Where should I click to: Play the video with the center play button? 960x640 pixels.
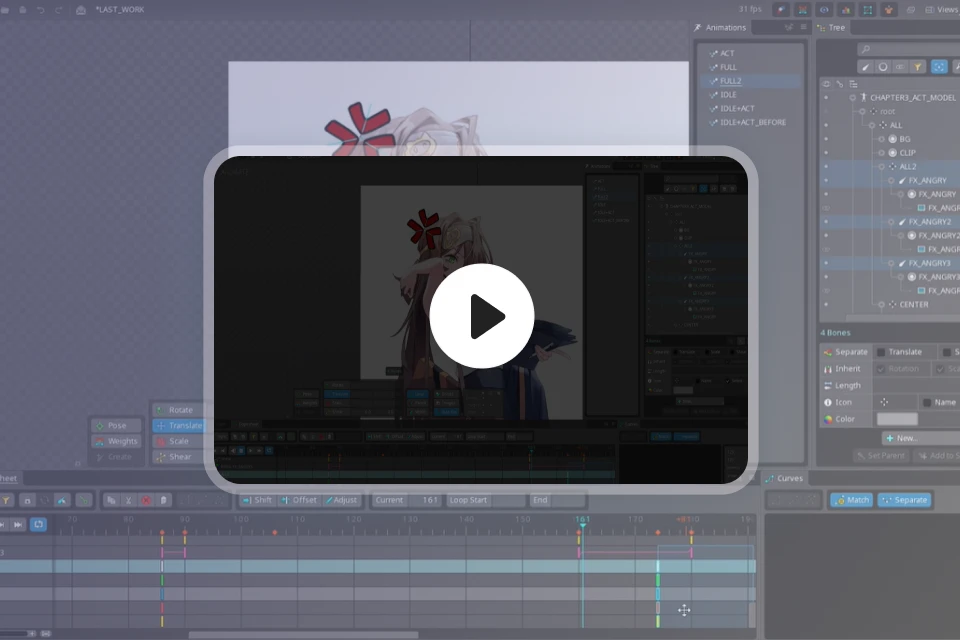pyautogui.click(x=482, y=316)
